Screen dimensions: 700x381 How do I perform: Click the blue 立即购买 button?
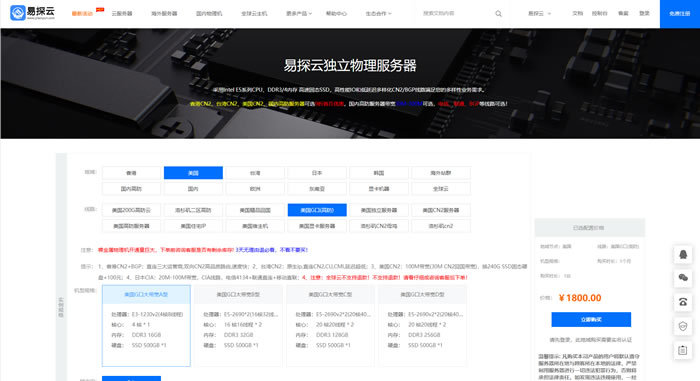[x=591, y=319]
